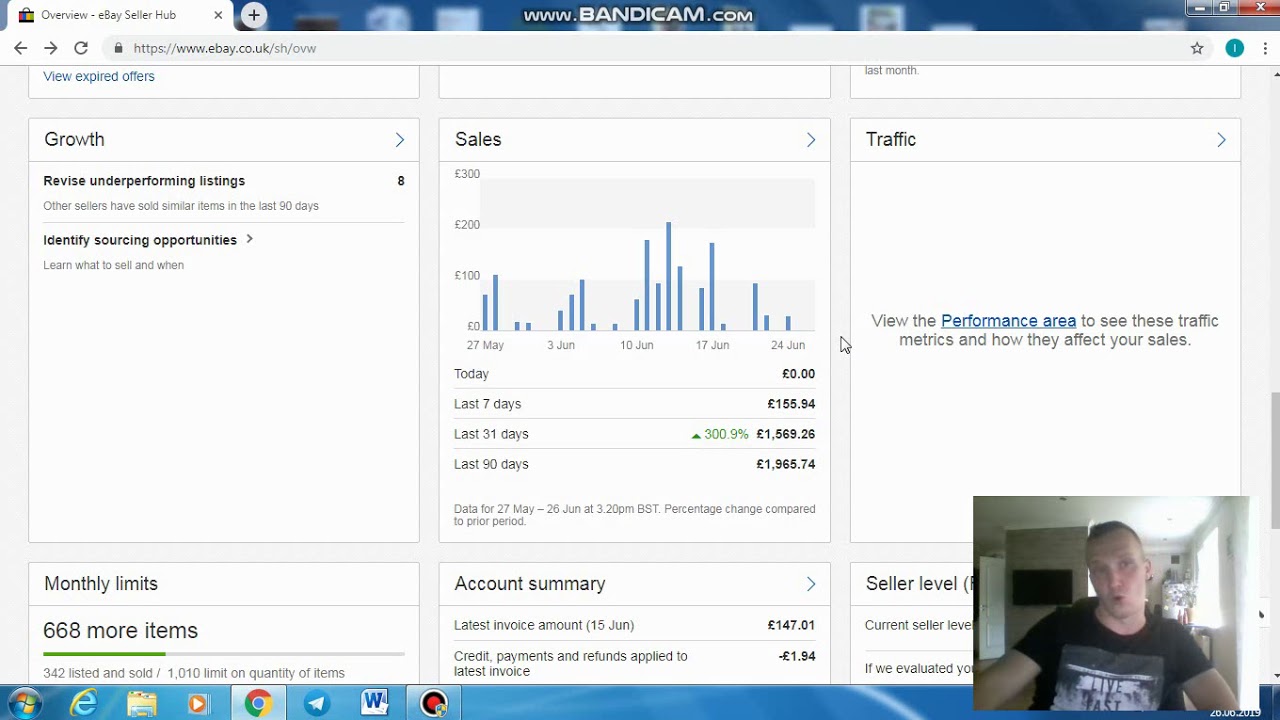The width and height of the screenshot is (1280, 720).
Task: Click the -£1.94 credit amount
Action: 797,656
